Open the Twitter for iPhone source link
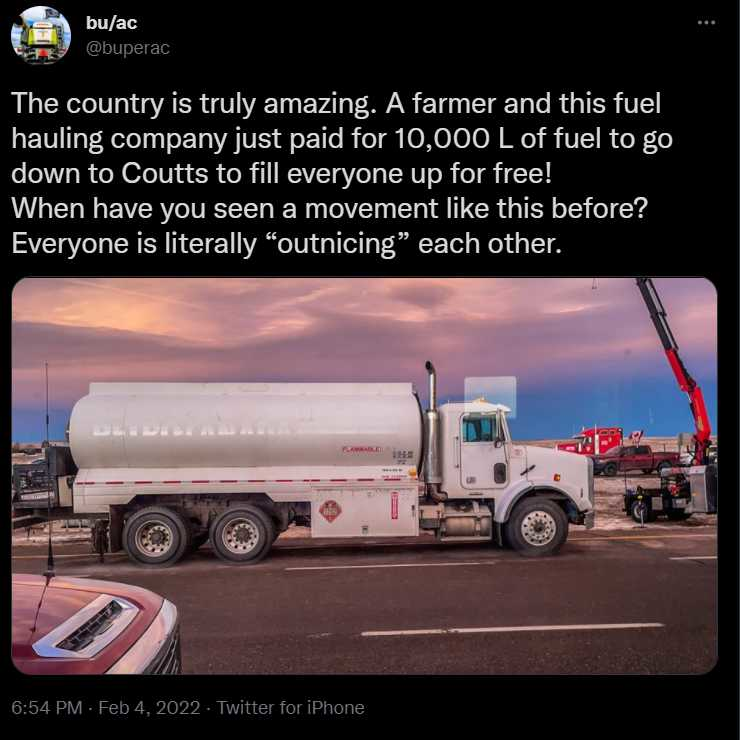 (x=291, y=707)
